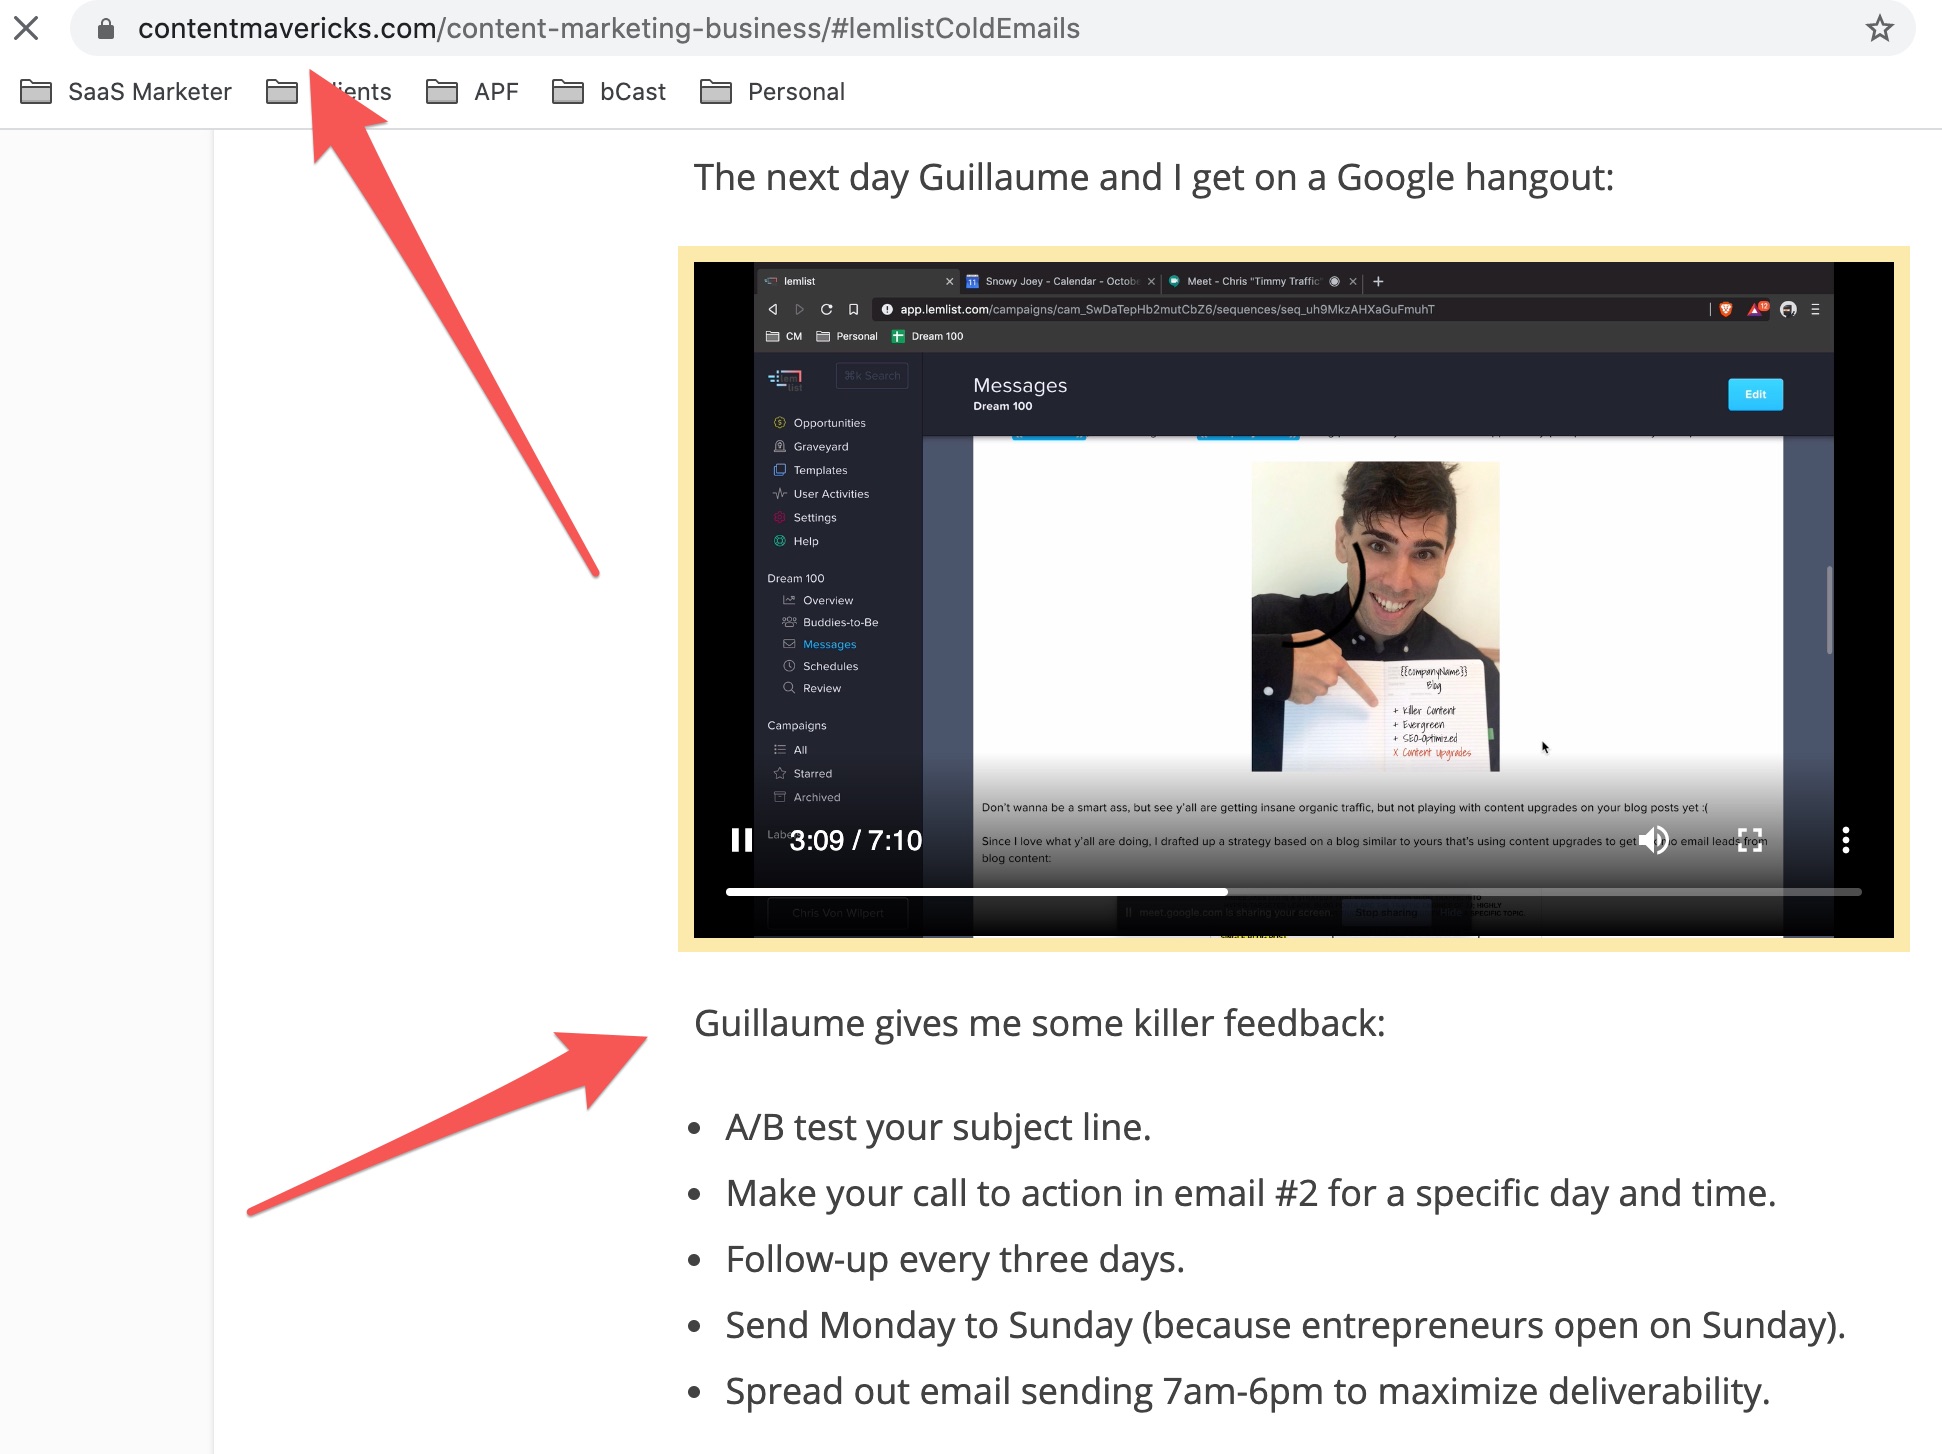Click the Brave rewards triangle icon
The height and width of the screenshot is (1454, 1942).
point(1757,309)
